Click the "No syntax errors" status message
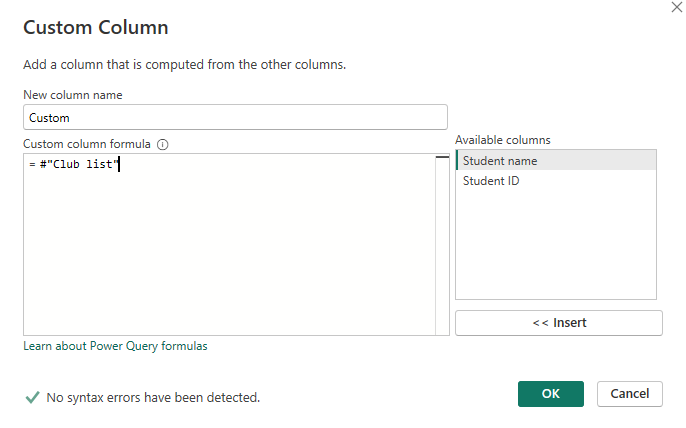The image size is (686, 428). (x=153, y=398)
